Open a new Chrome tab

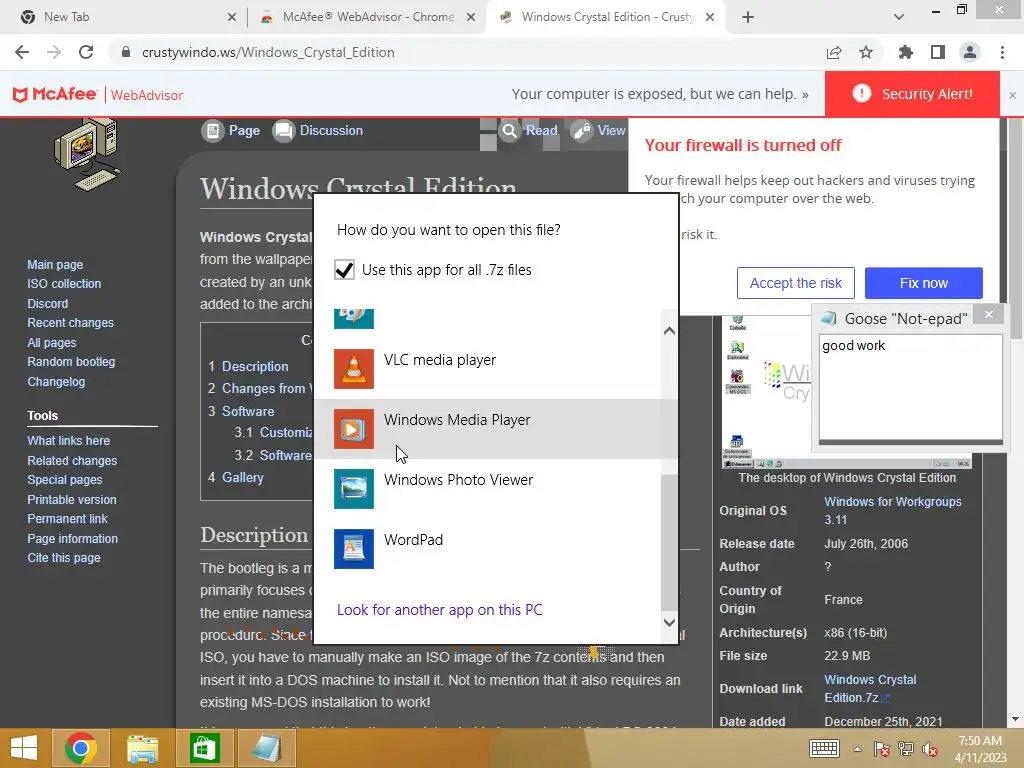[748, 17]
